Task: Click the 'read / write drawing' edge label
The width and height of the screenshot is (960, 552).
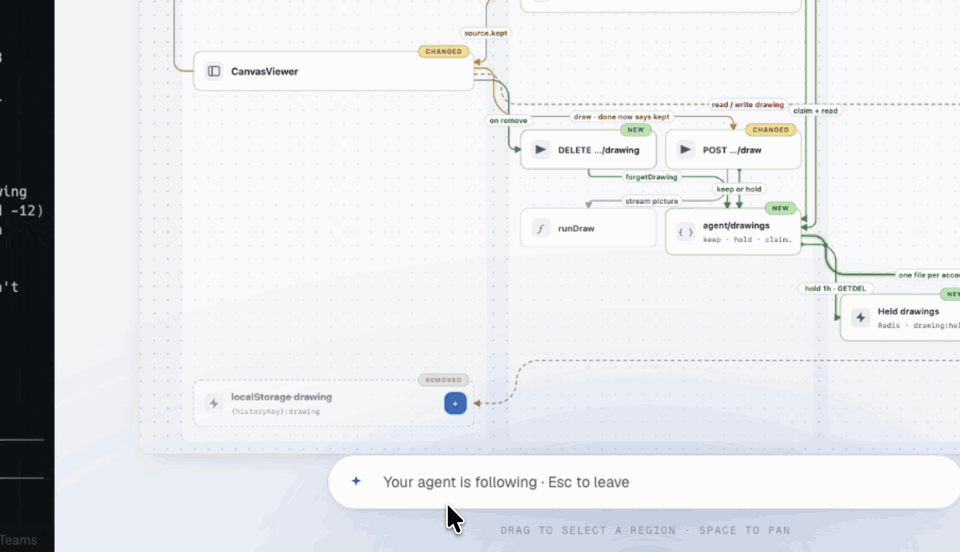Action: click(x=748, y=105)
